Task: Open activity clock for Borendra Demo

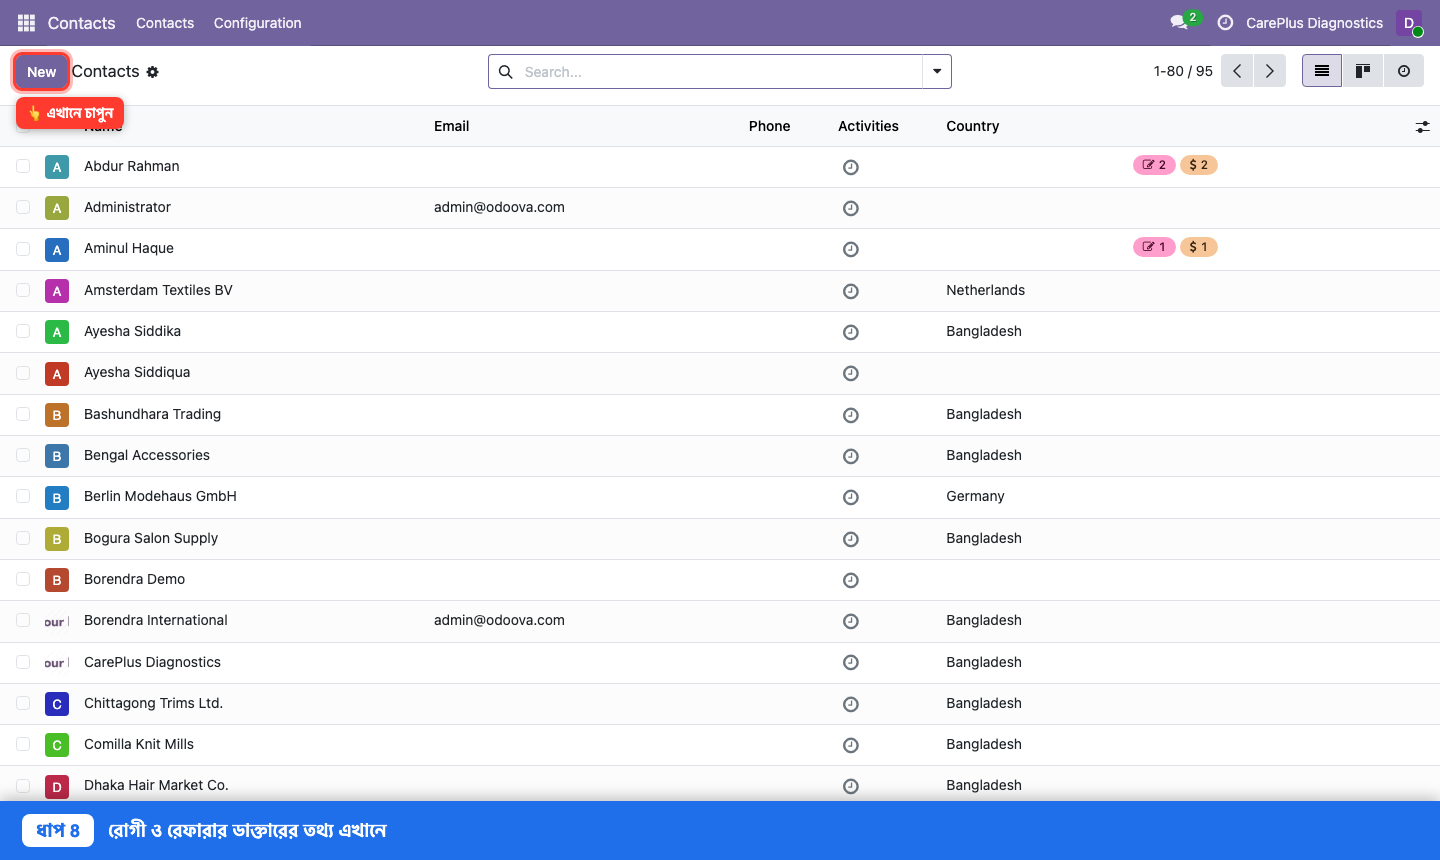Action: pos(851,580)
